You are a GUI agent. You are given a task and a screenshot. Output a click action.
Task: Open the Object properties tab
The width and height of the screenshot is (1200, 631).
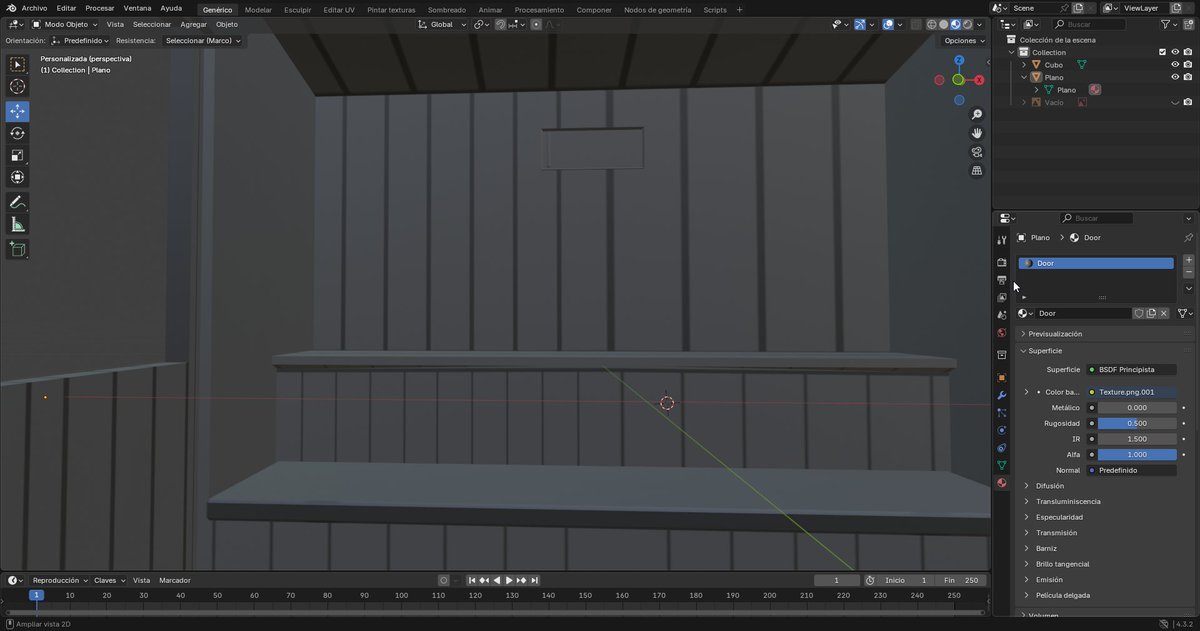(x=1001, y=378)
